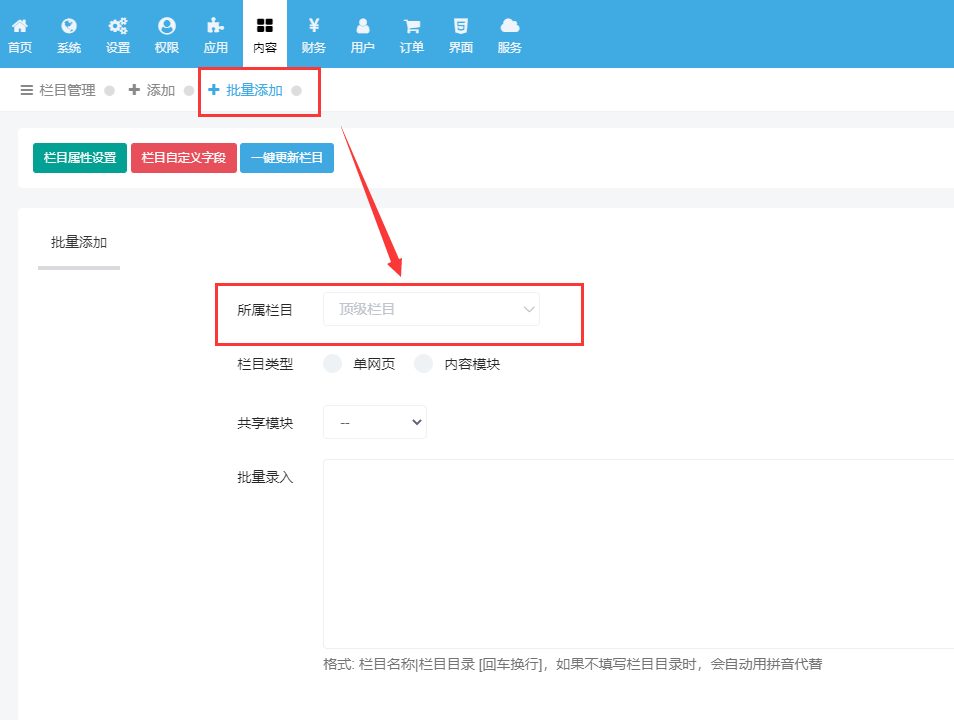Open the 权限 user-circle icon
Image resolution: width=954 pixels, height=720 pixels.
pyautogui.click(x=167, y=26)
